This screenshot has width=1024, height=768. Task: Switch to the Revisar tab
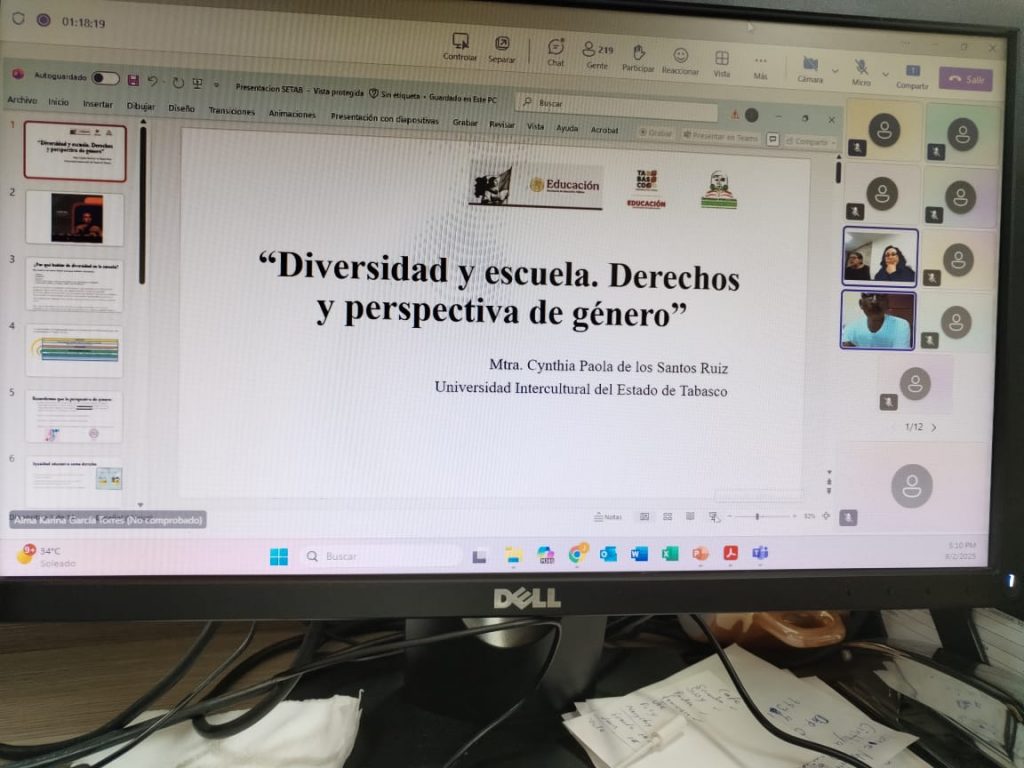pos(502,124)
